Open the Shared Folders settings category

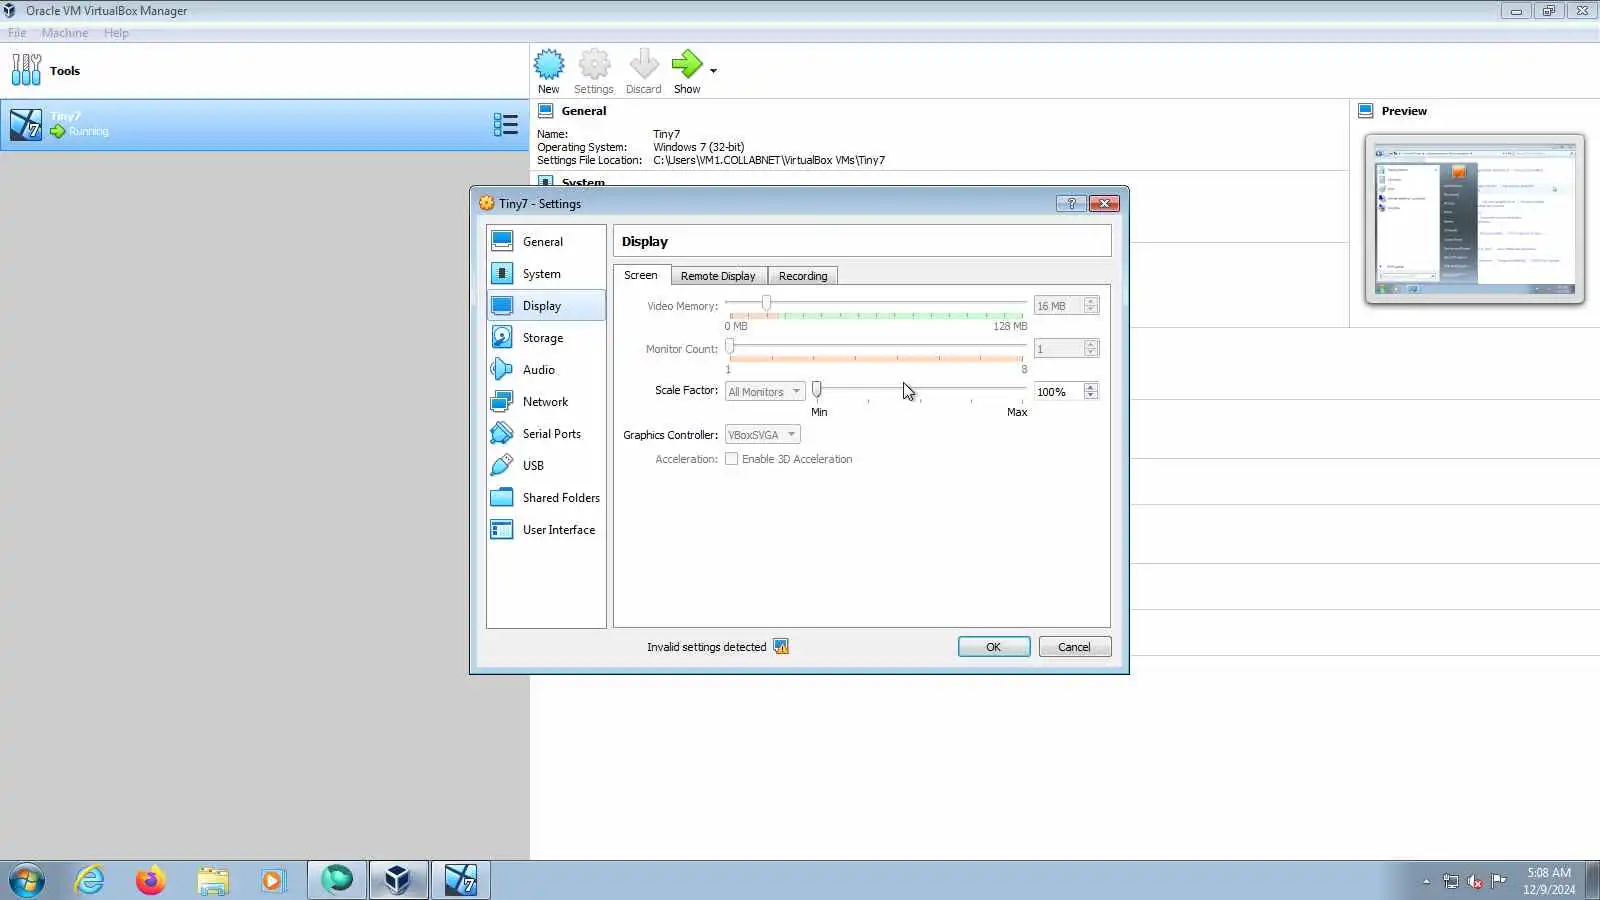click(x=546, y=498)
